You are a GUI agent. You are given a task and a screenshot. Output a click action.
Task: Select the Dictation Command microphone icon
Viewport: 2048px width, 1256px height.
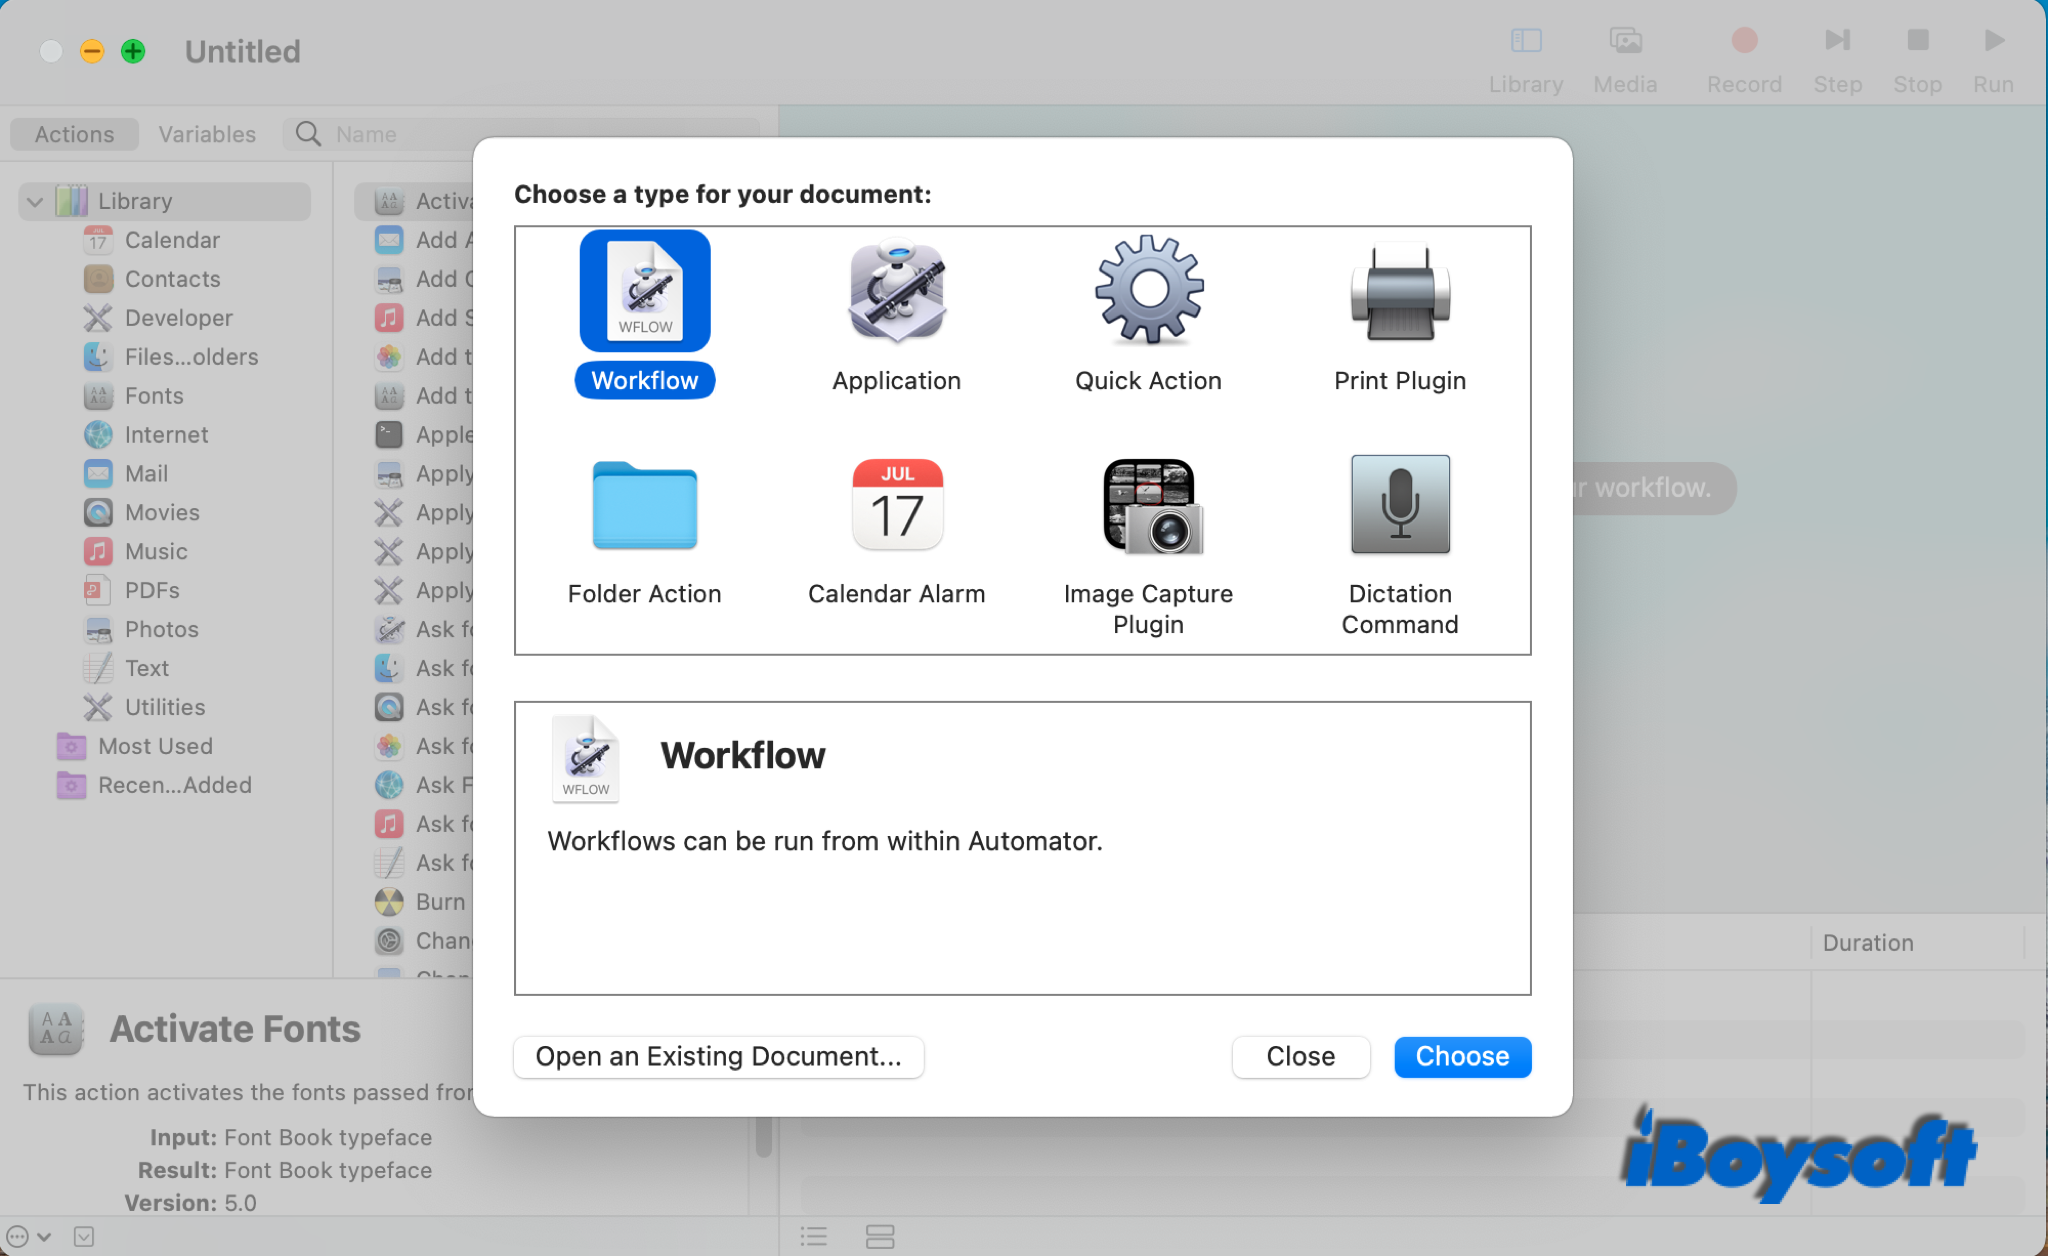(1399, 506)
